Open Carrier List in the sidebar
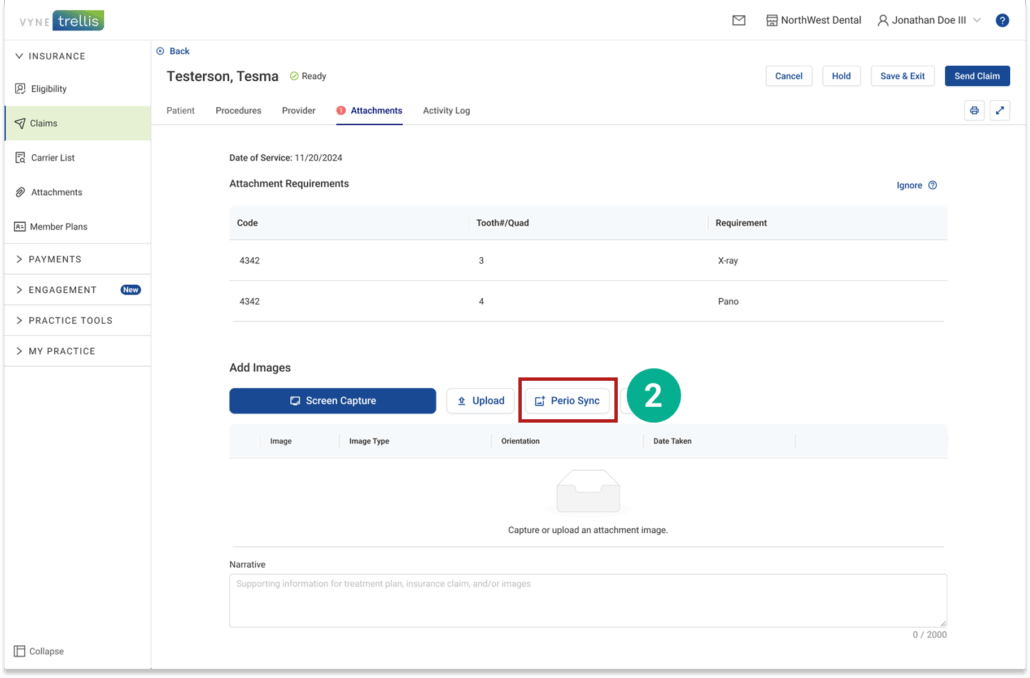This screenshot has height=678, width=1030. (52, 158)
